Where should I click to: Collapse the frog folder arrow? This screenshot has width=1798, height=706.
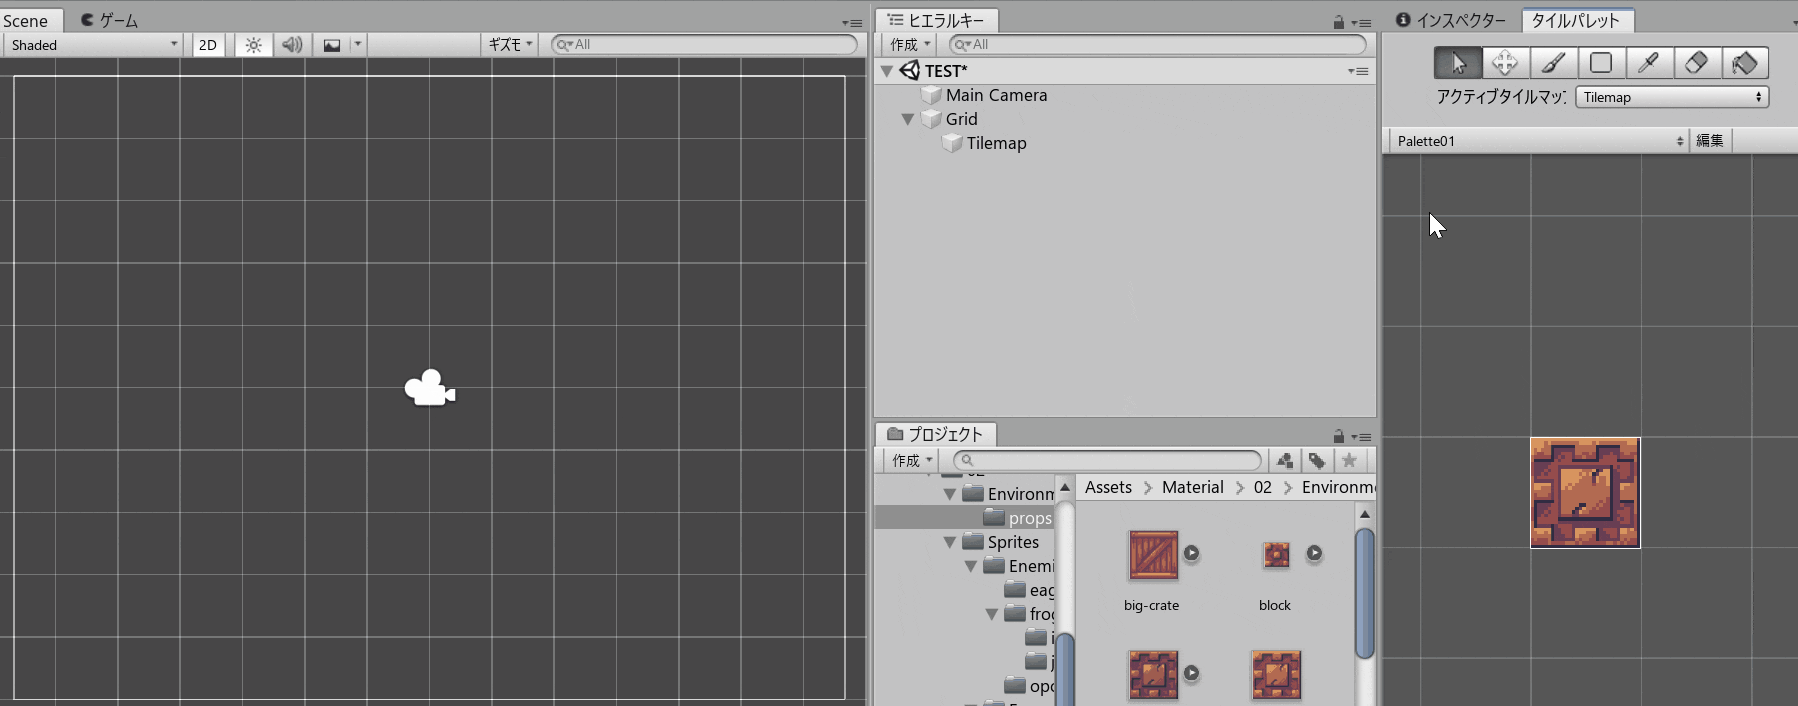point(992,614)
